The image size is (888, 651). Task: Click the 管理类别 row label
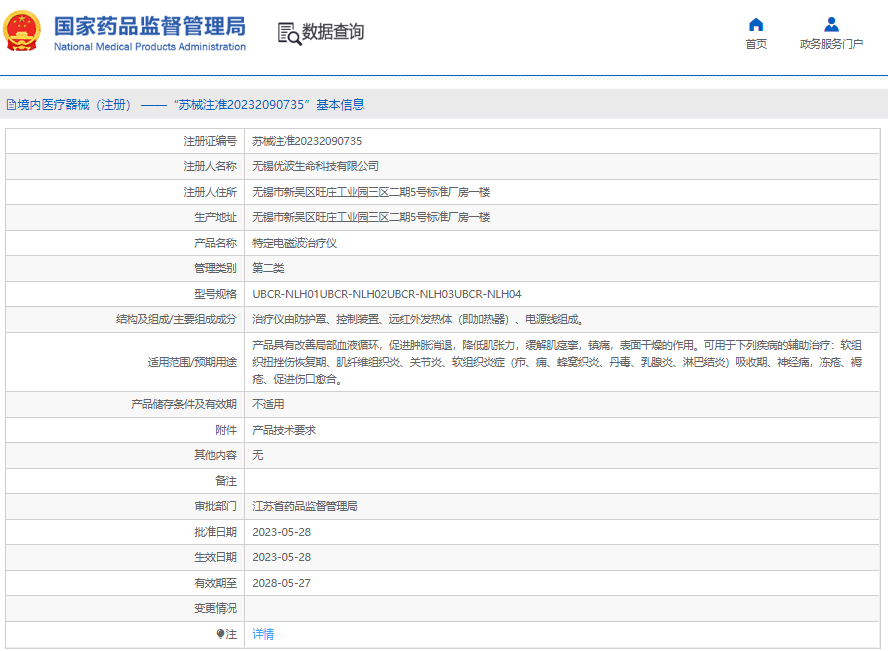[215, 268]
